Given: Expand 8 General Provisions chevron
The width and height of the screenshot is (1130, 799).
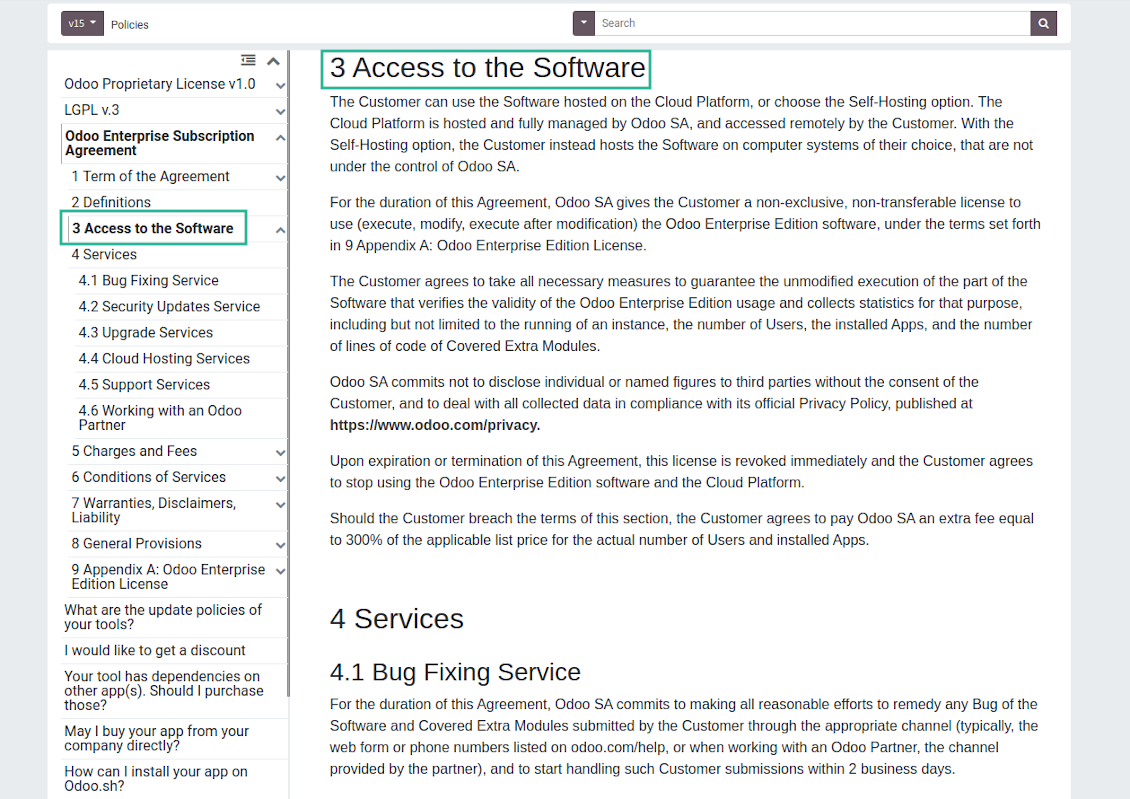Looking at the screenshot, I should coord(280,545).
